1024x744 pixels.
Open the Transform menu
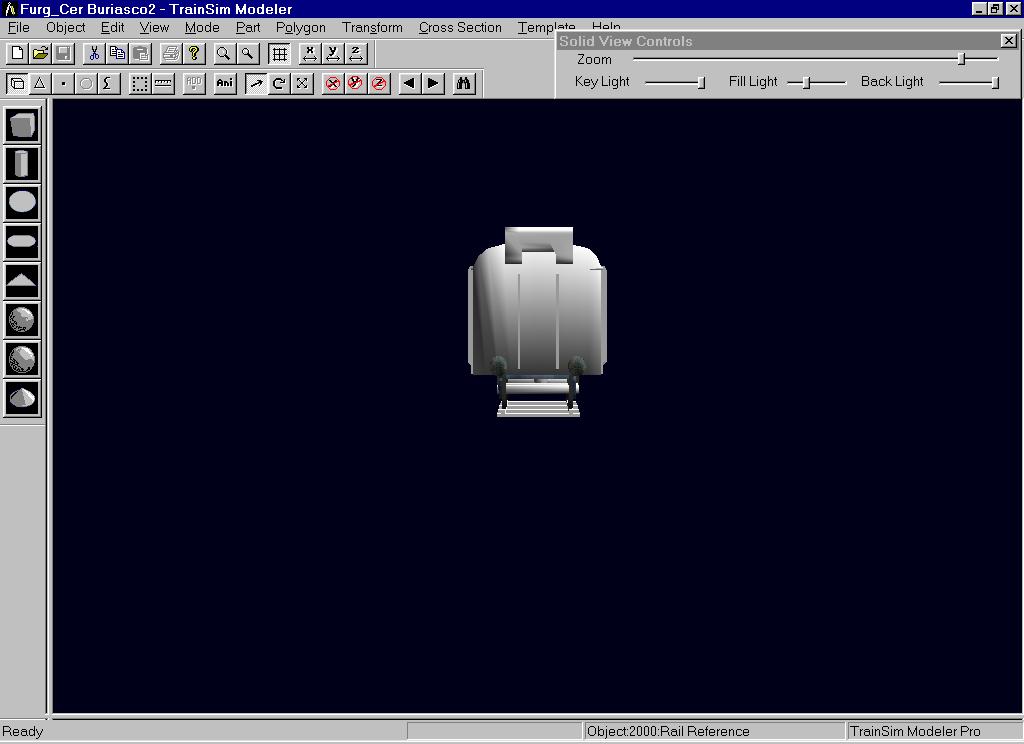(x=372, y=28)
